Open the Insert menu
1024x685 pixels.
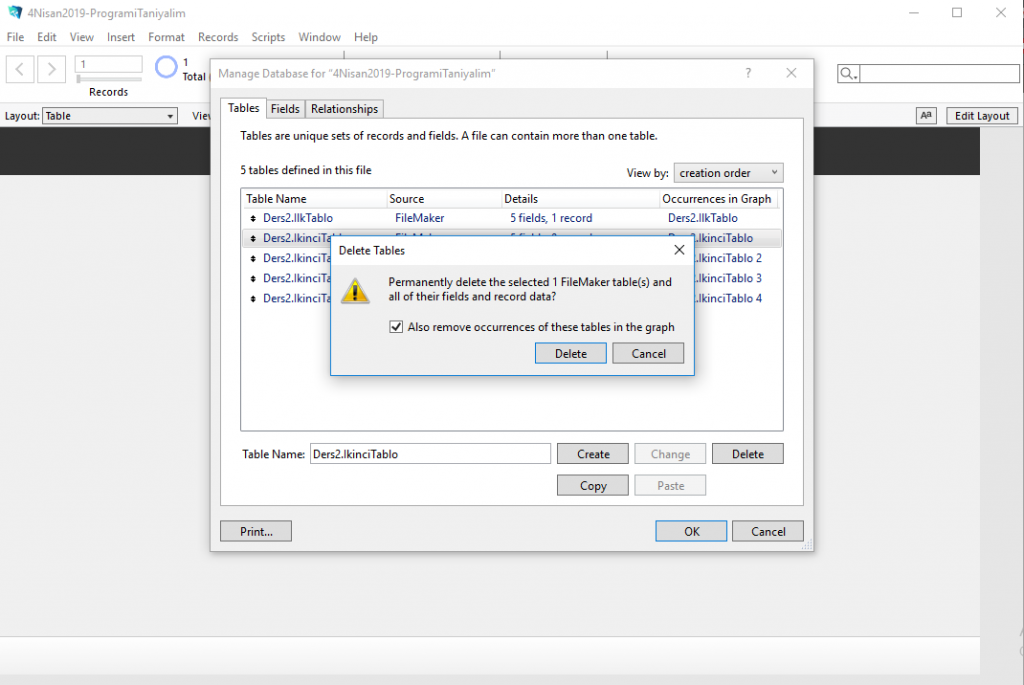pyautogui.click(x=121, y=37)
